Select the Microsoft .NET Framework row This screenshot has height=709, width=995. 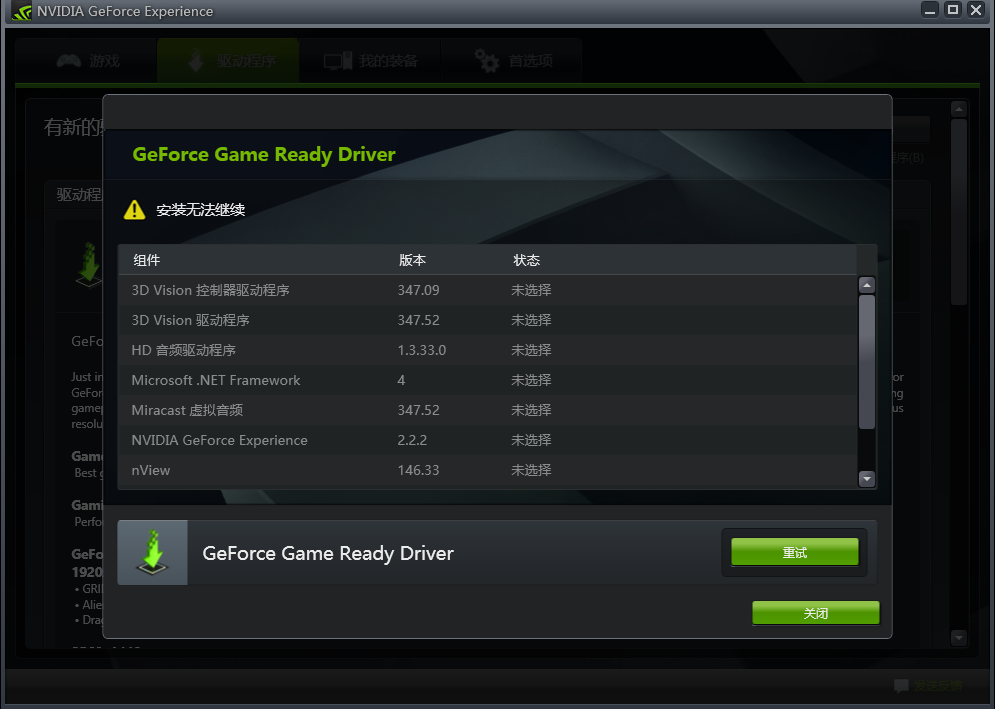click(487, 380)
